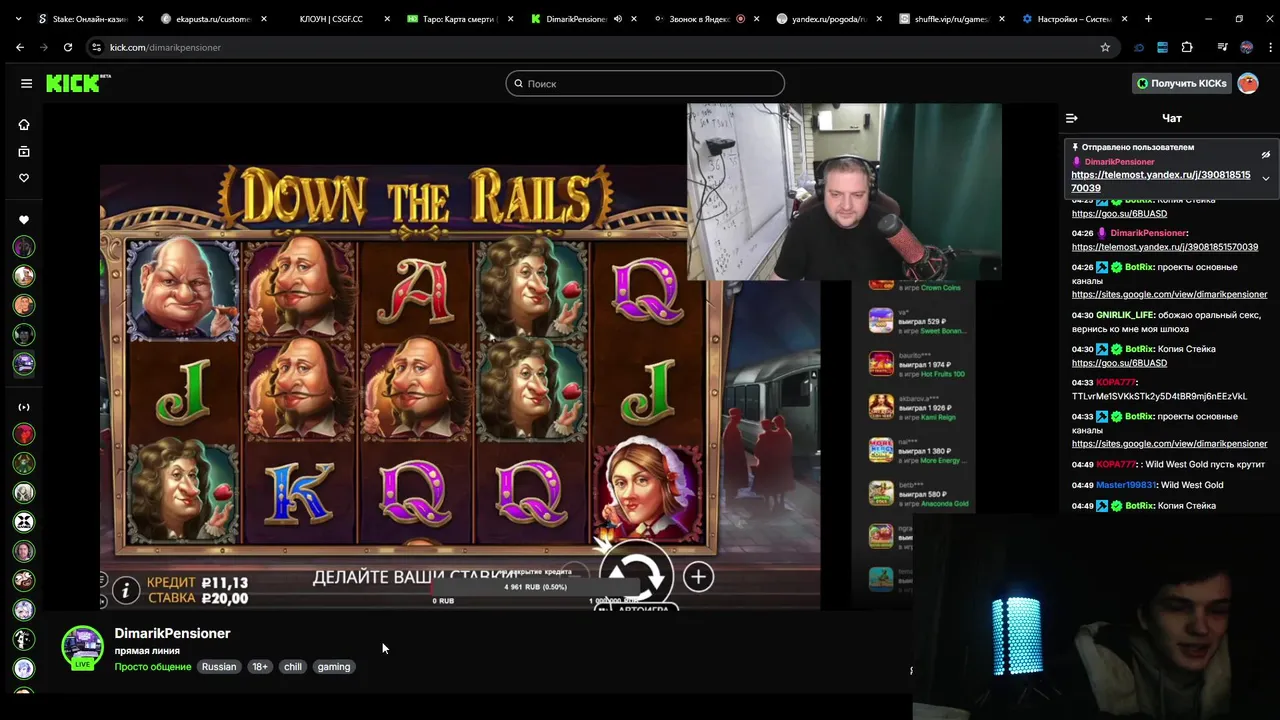Collapse the chat panel with arrow icon
Screen dimensions: 1280x720
(x=1071, y=118)
